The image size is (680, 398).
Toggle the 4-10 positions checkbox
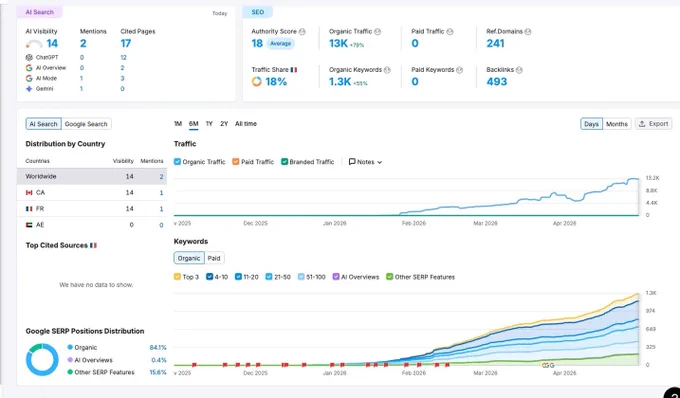(x=209, y=277)
